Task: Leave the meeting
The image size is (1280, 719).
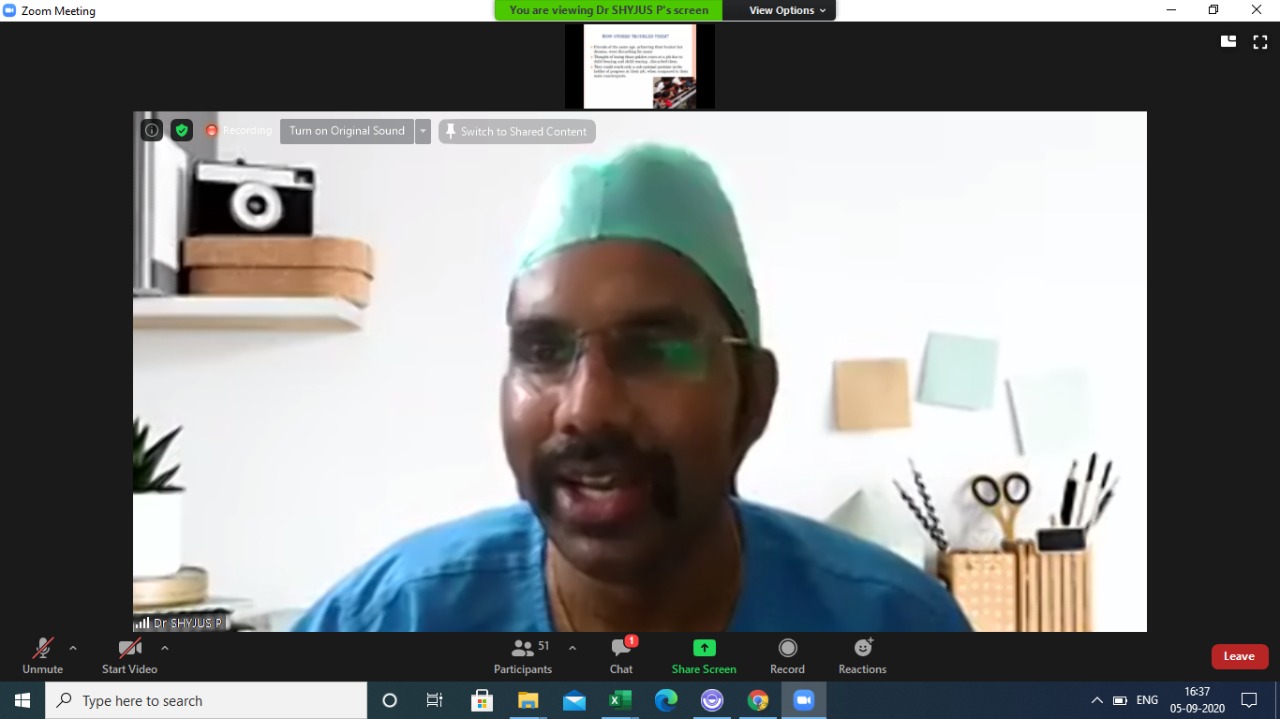Action: (x=1239, y=656)
